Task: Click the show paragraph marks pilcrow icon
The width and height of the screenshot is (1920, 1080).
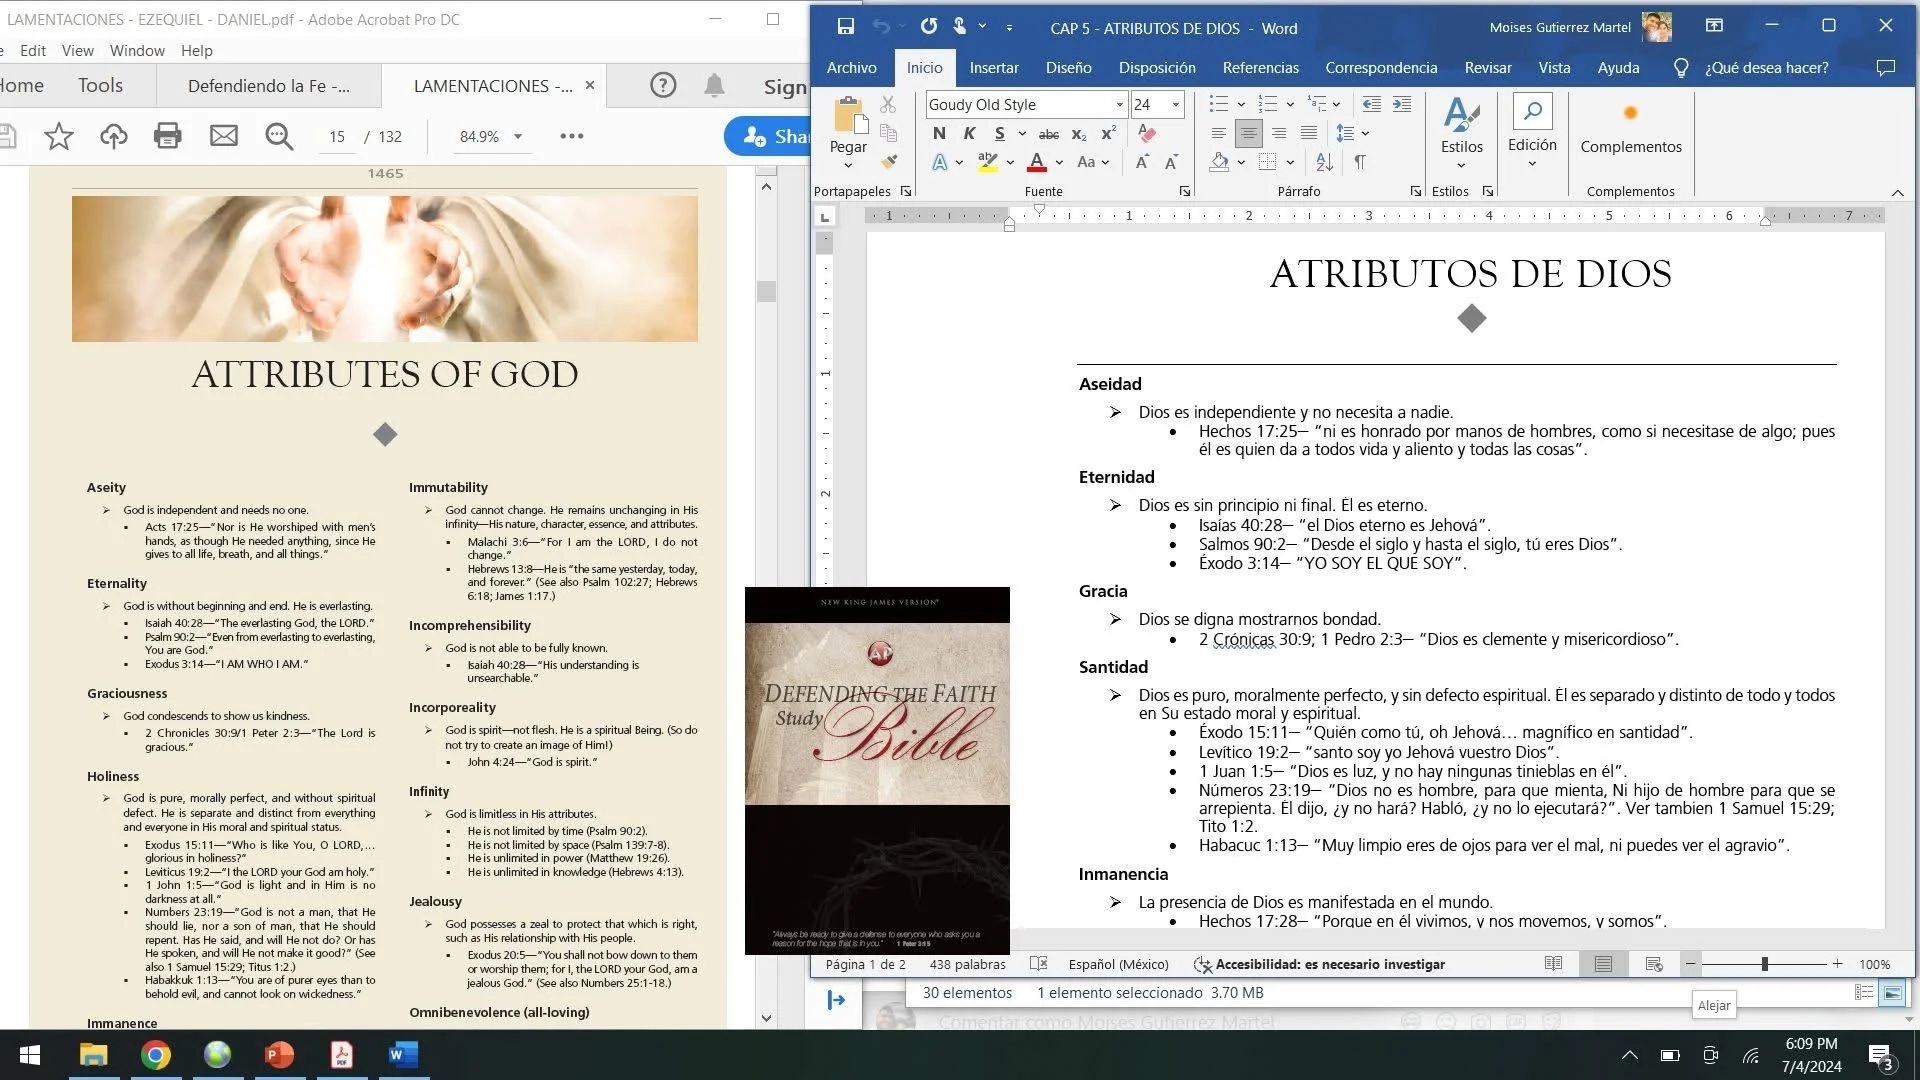Action: (x=1360, y=162)
